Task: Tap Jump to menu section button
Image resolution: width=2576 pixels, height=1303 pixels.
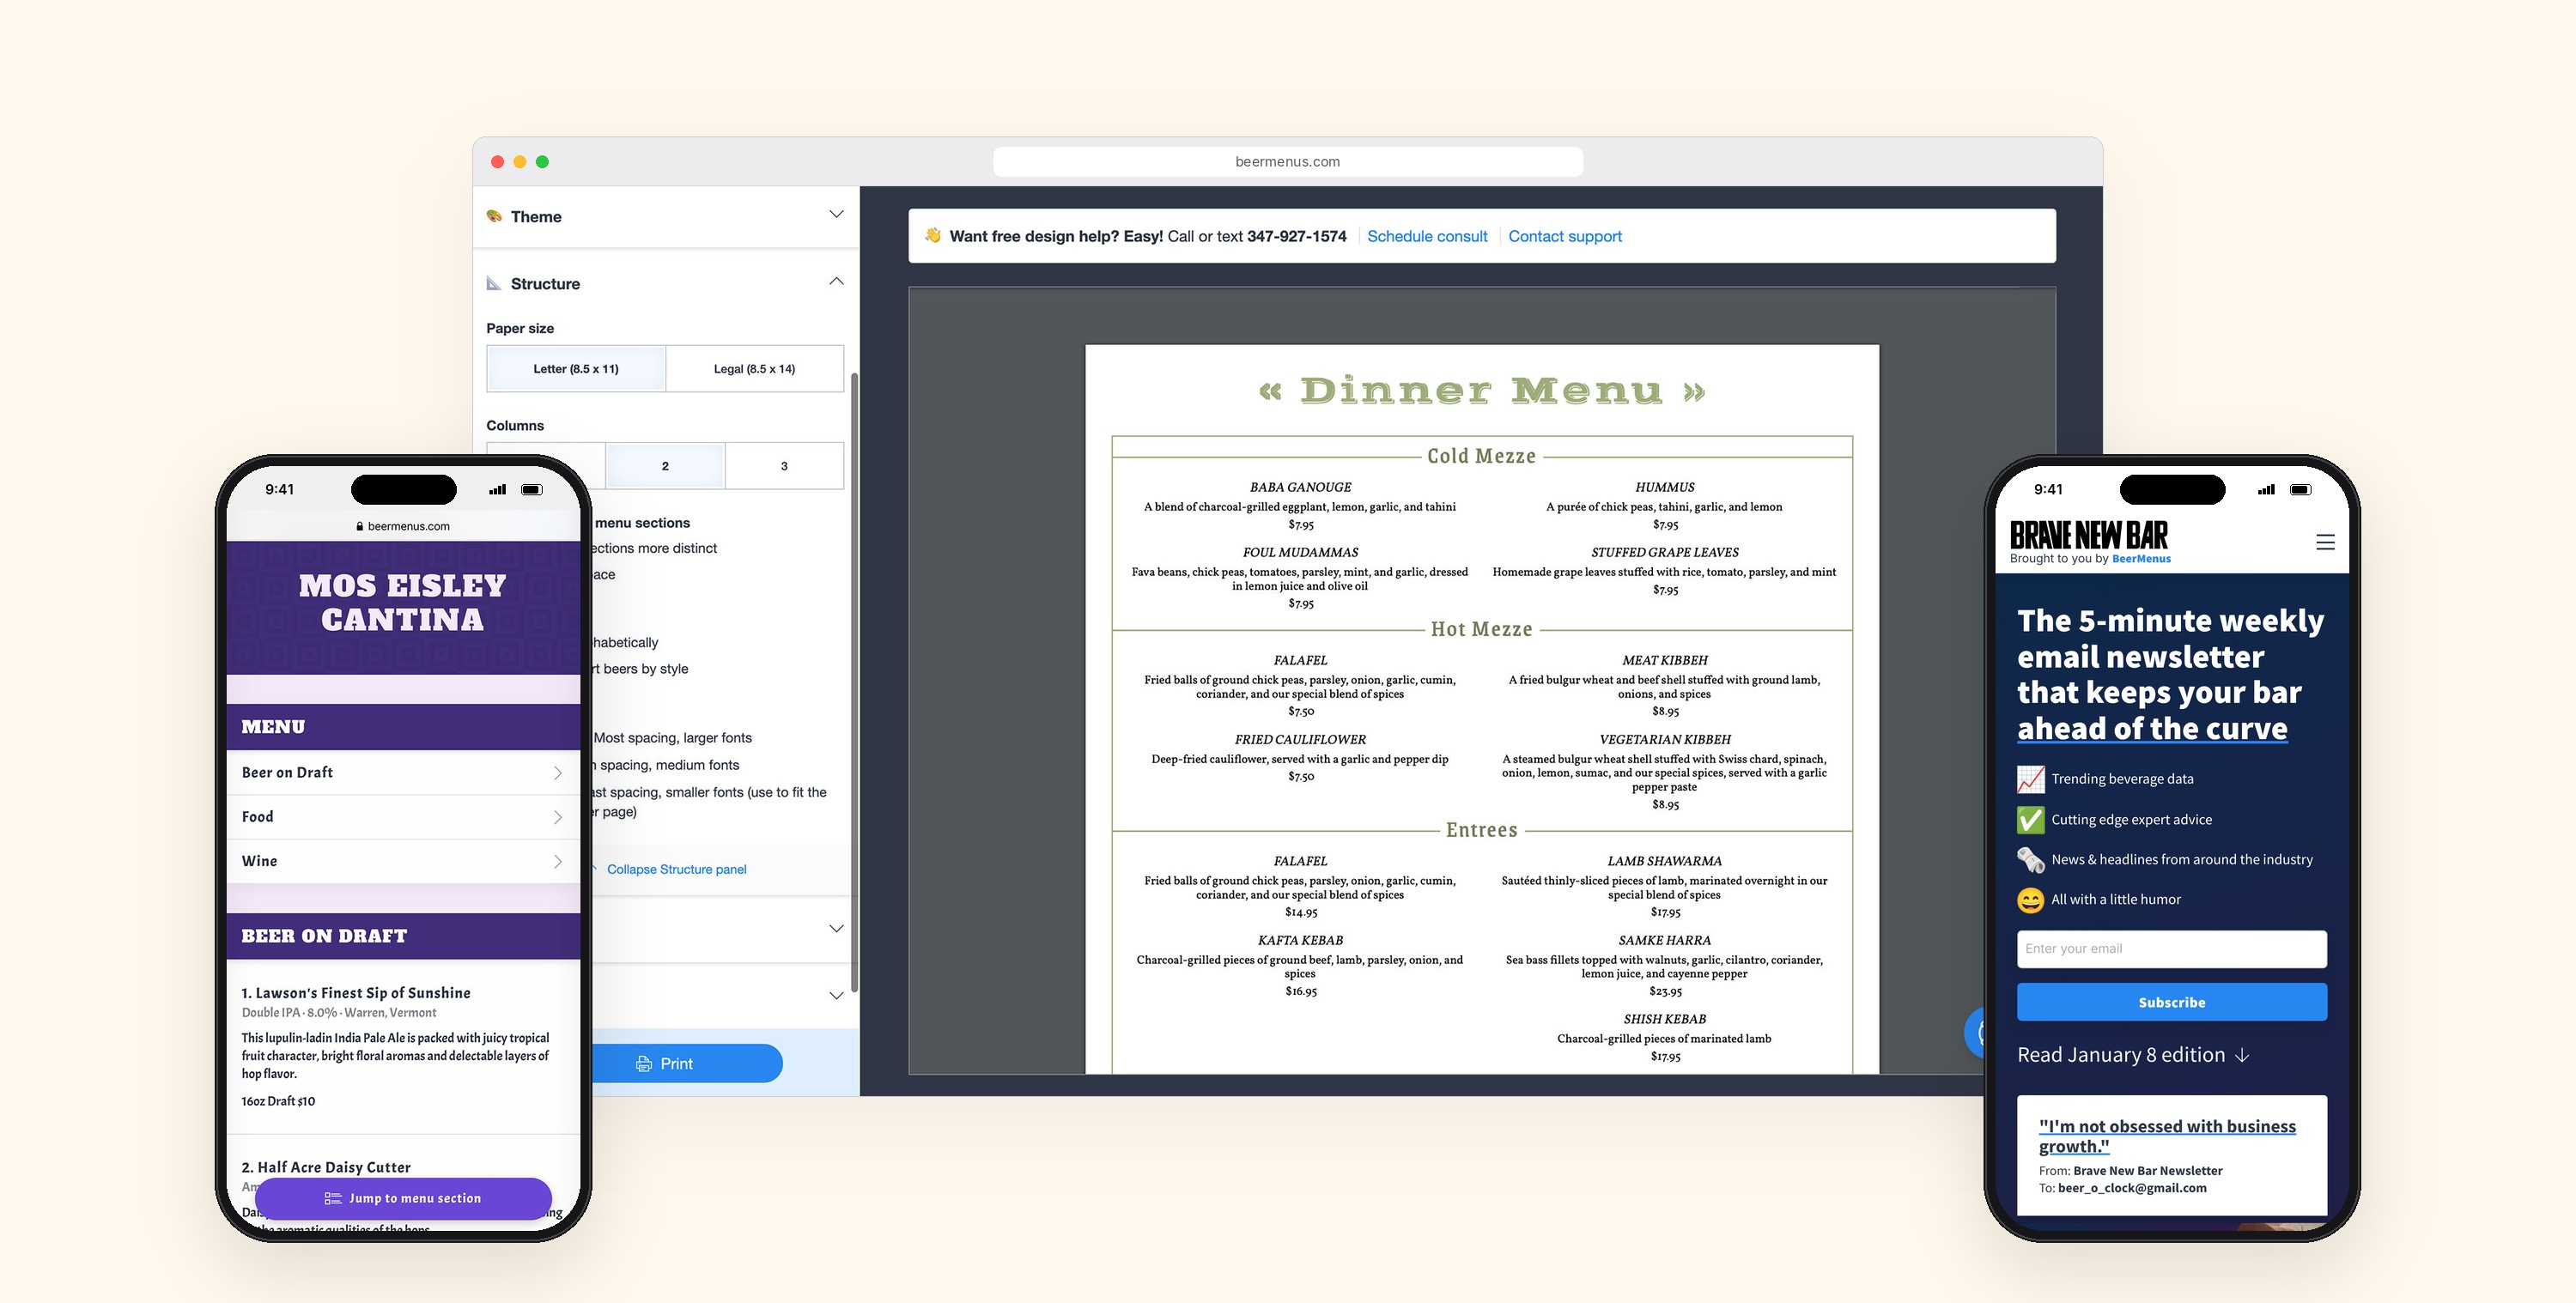Action: [403, 1198]
